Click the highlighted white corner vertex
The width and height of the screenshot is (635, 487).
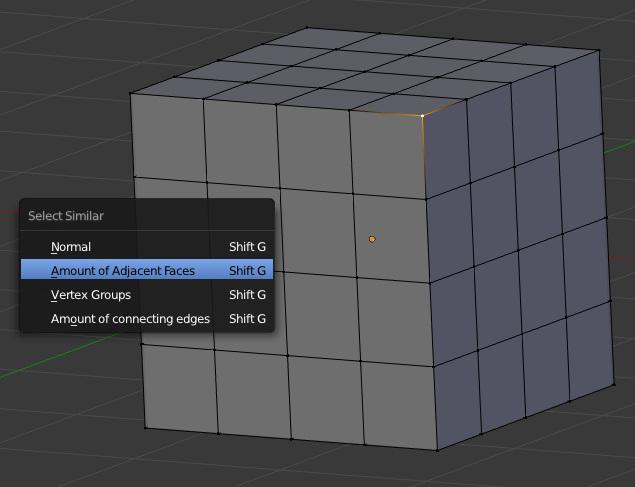coord(422,116)
